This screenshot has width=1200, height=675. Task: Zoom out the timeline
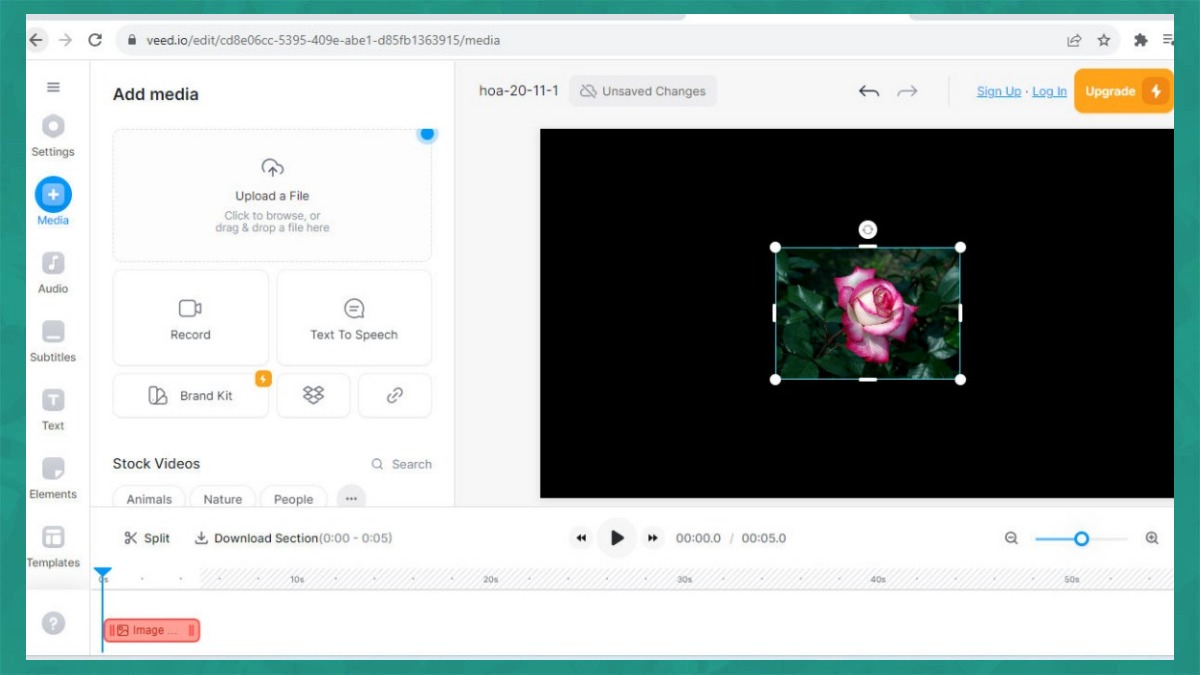(1011, 538)
